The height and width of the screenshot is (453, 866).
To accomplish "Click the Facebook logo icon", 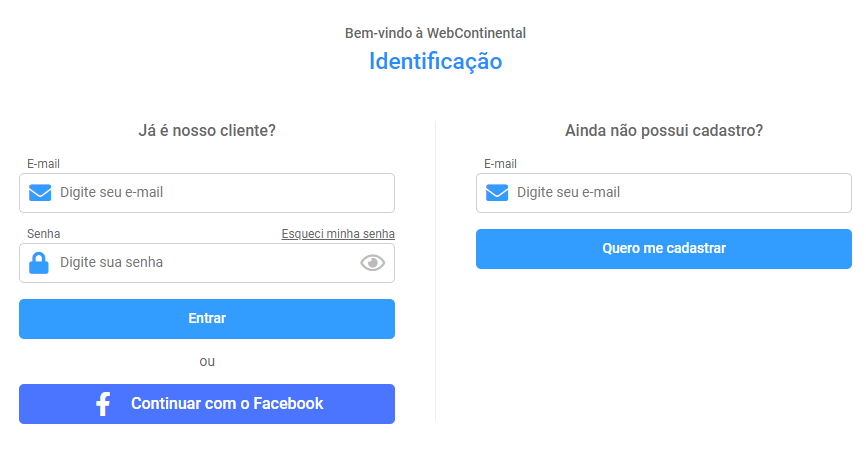I will pyautogui.click(x=103, y=404).
